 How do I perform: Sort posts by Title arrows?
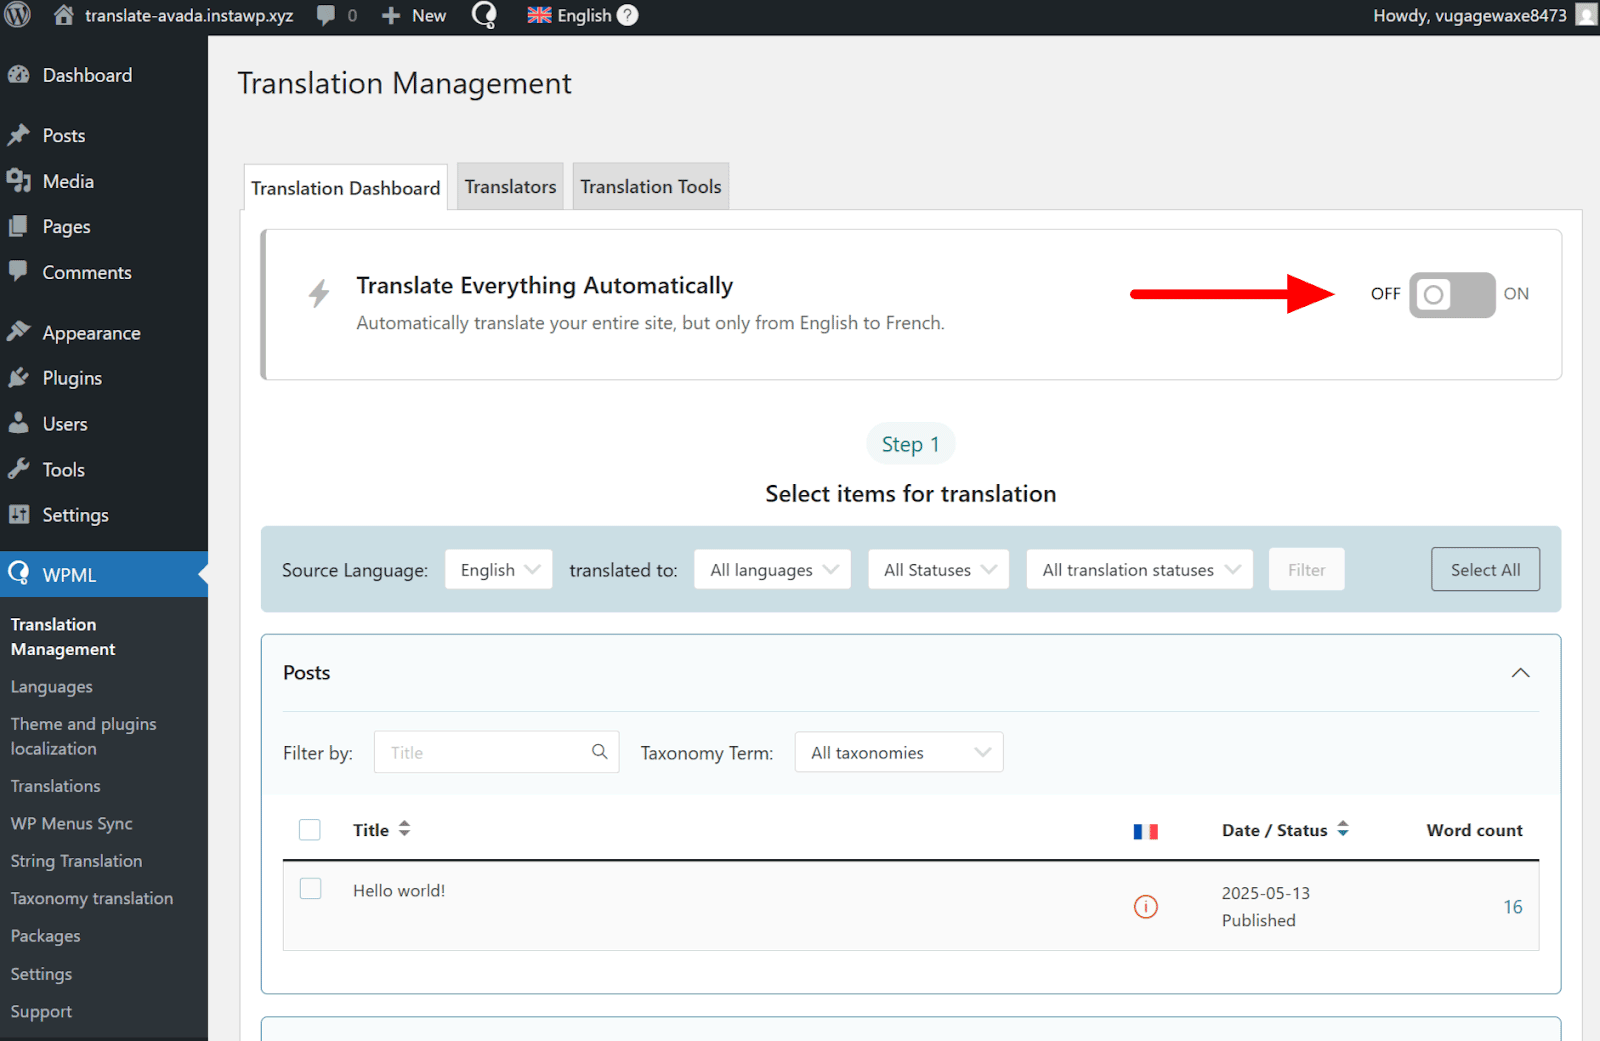[405, 829]
